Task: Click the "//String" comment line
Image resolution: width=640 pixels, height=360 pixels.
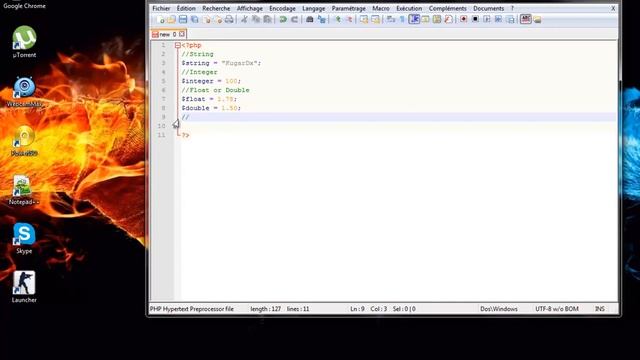Action: coord(198,54)
